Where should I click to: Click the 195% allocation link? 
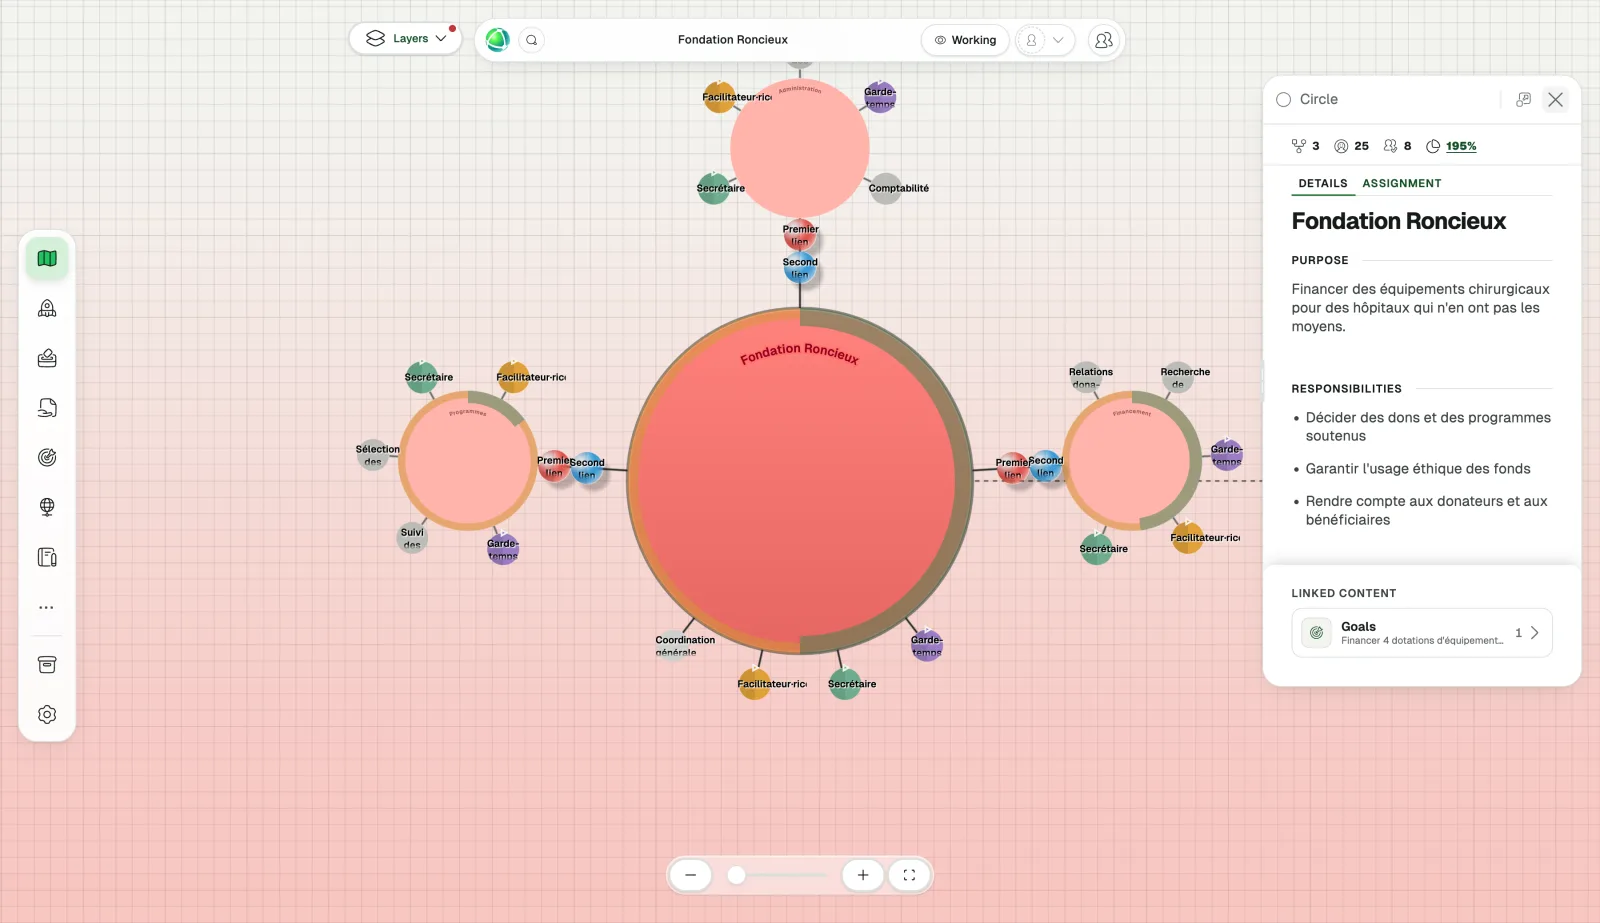click(x=1461, y=146)
